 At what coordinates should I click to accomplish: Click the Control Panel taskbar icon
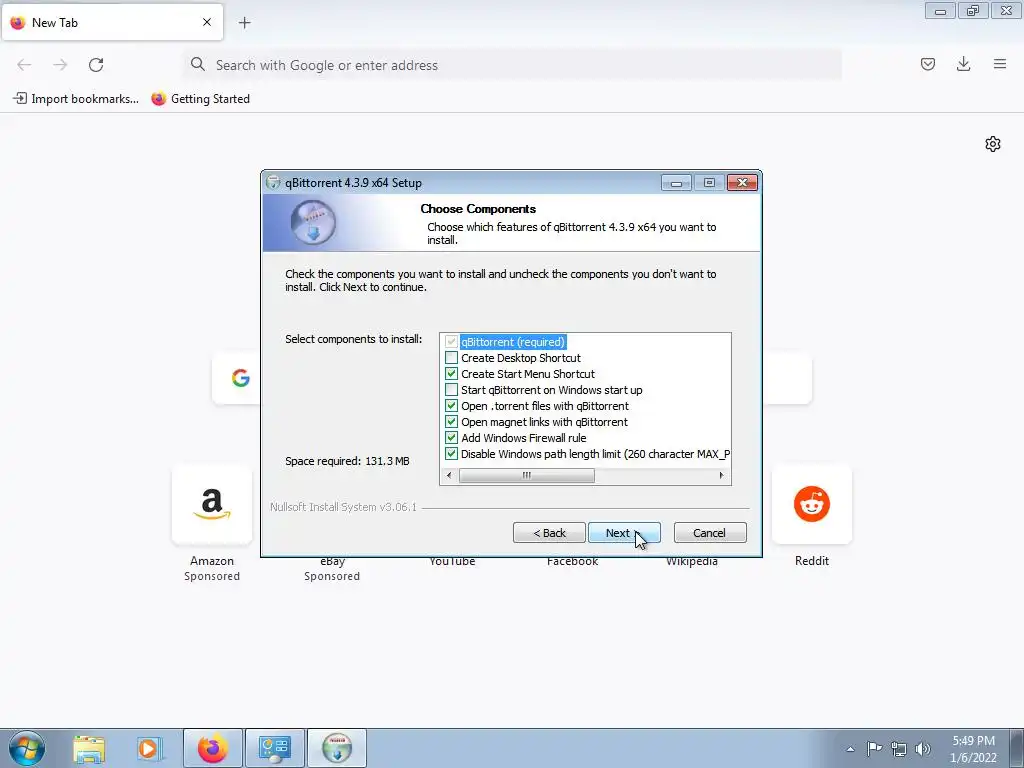click(x=275, y=748)
